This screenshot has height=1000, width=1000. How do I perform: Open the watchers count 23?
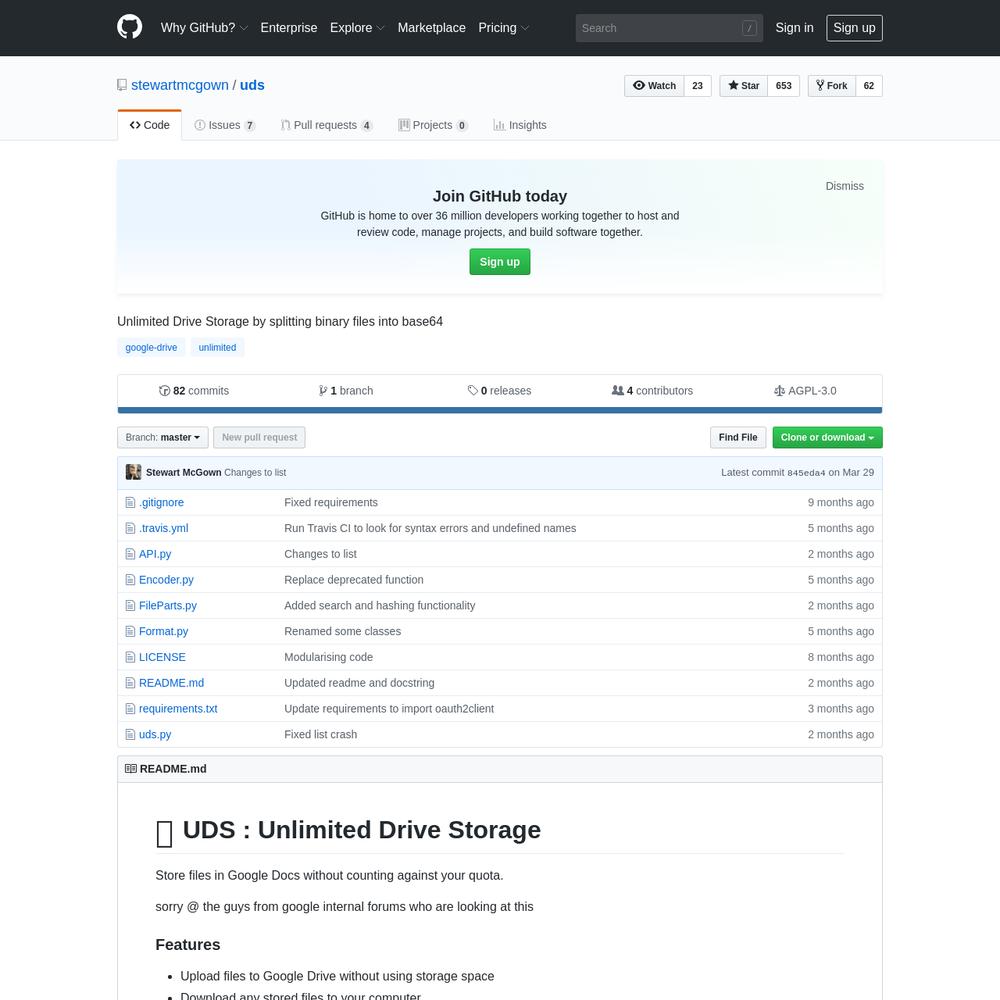698,85
